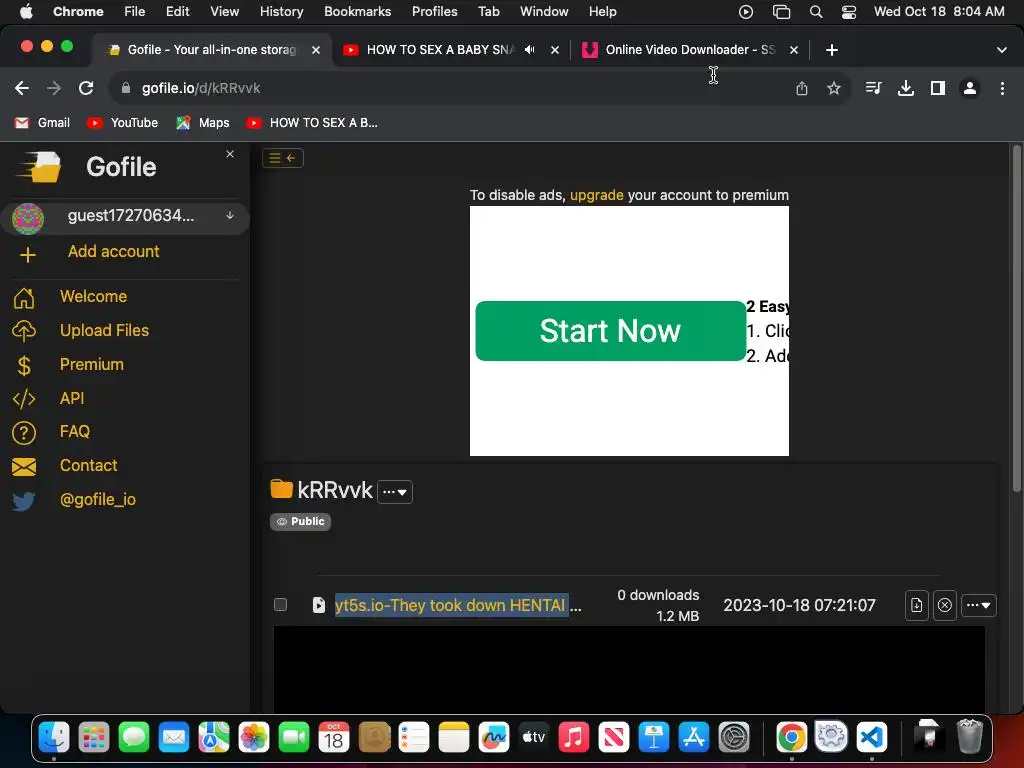Image resolution: width=1024 pixels, height=768 pixels.
Task: Expand the guest account dropdown arrow
Action: coord(230,216)
